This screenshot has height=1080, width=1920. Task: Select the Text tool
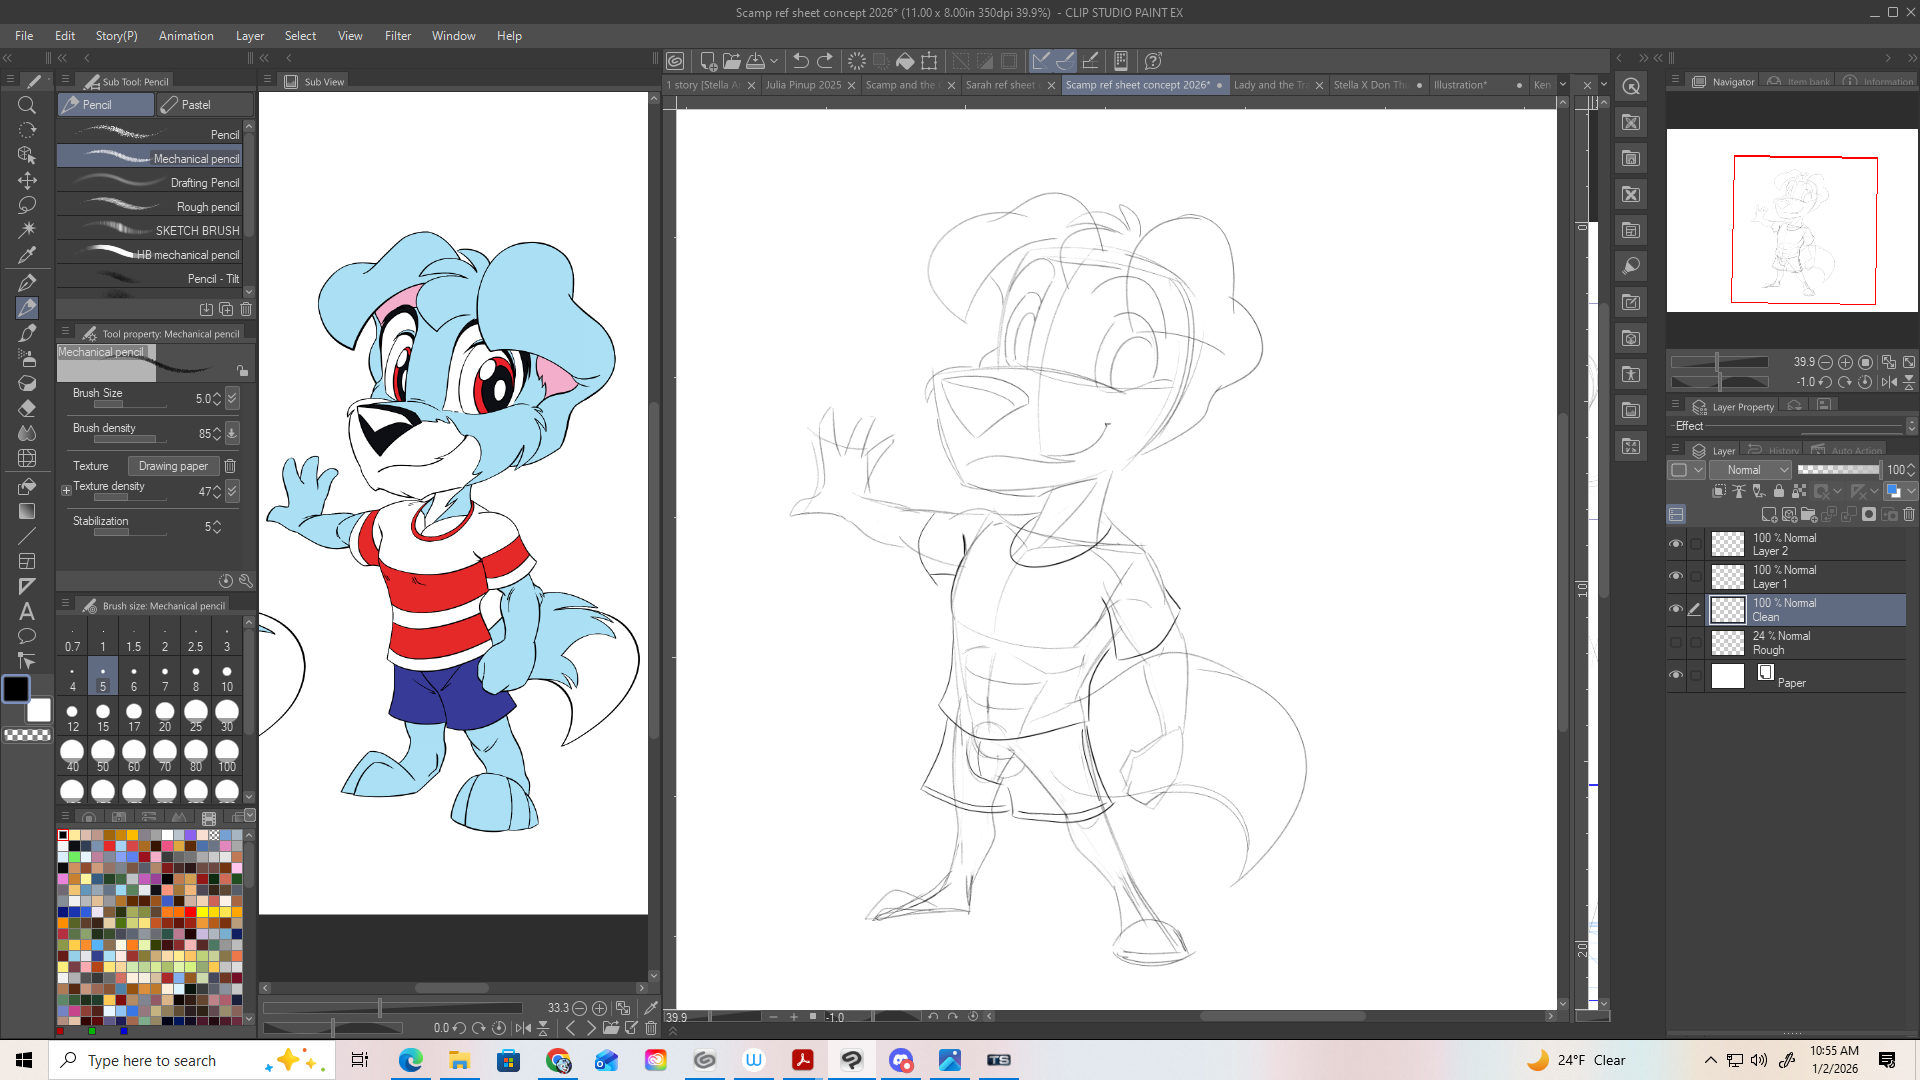click(x=27, y=611)
